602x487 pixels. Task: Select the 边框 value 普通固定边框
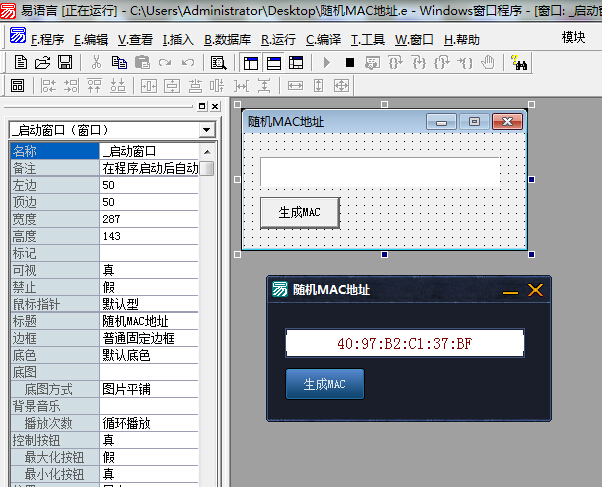pos(149,338)
